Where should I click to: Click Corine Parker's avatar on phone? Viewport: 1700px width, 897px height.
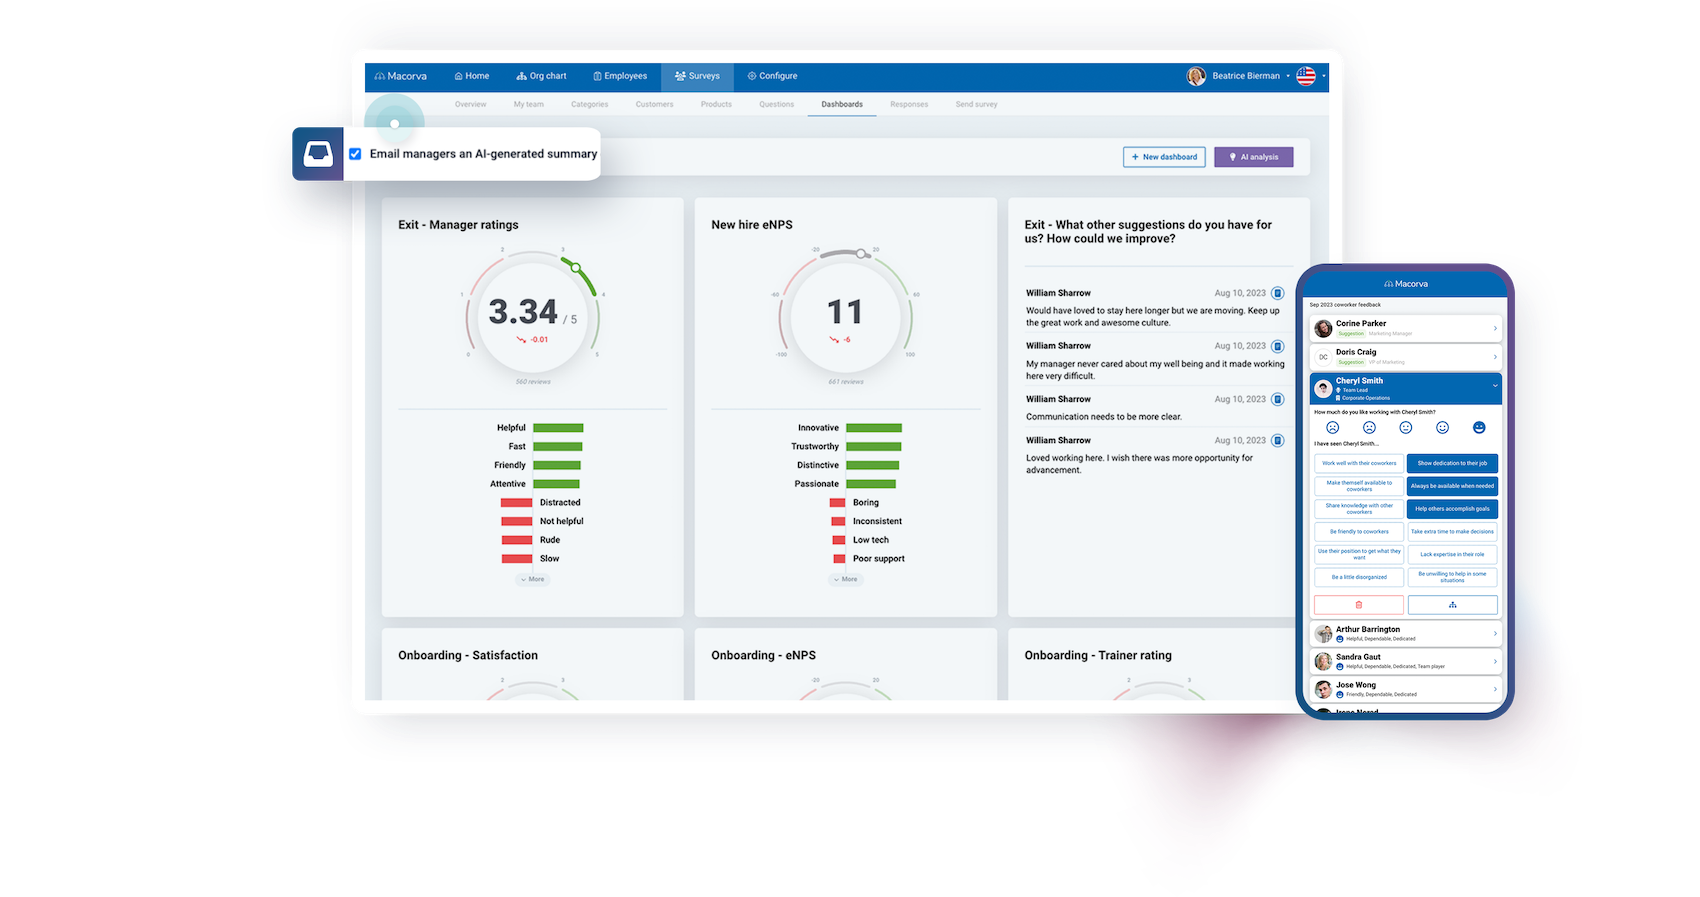click(x=1323, y=328)
